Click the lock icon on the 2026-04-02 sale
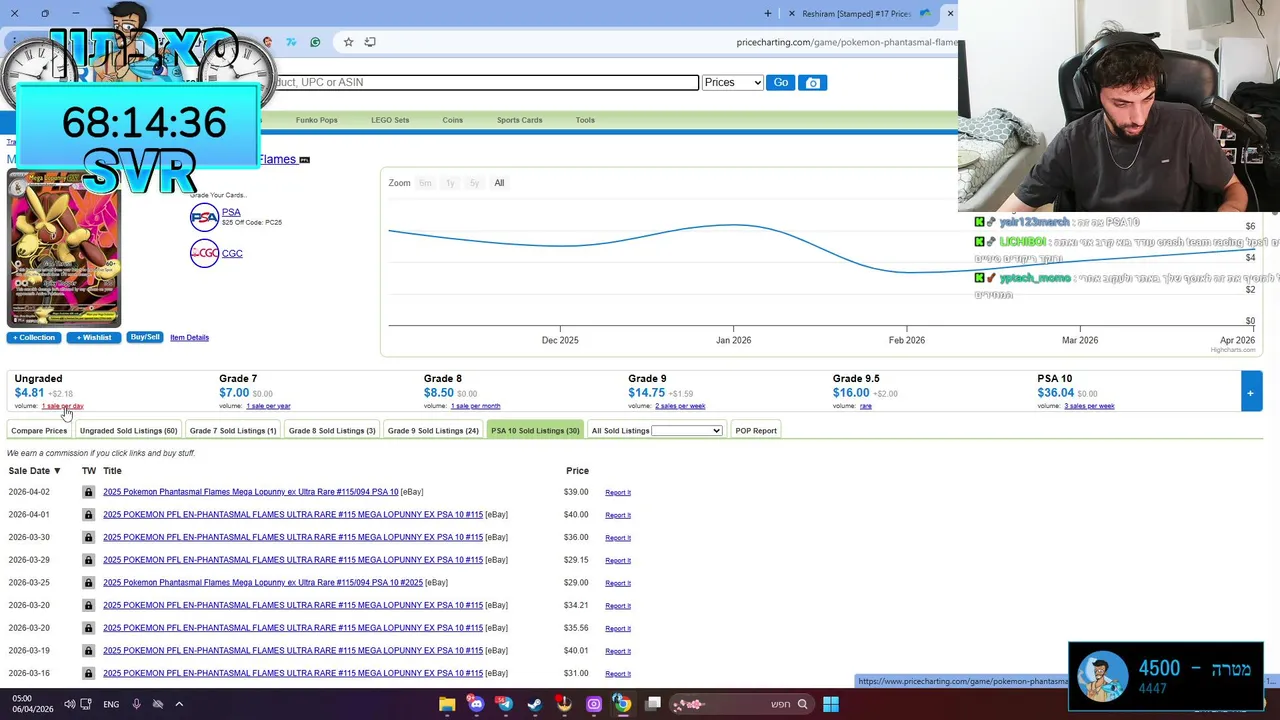This screenshot has height=720, width=1280. (x=88, y=492)
